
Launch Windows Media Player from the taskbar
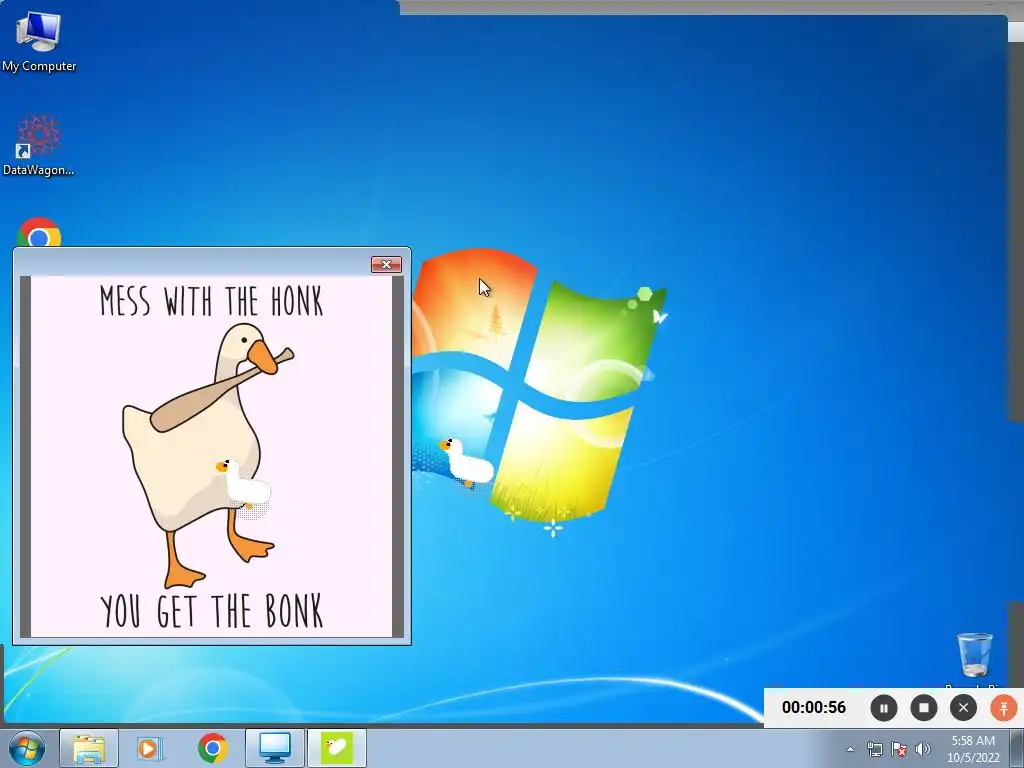(148, 748)
